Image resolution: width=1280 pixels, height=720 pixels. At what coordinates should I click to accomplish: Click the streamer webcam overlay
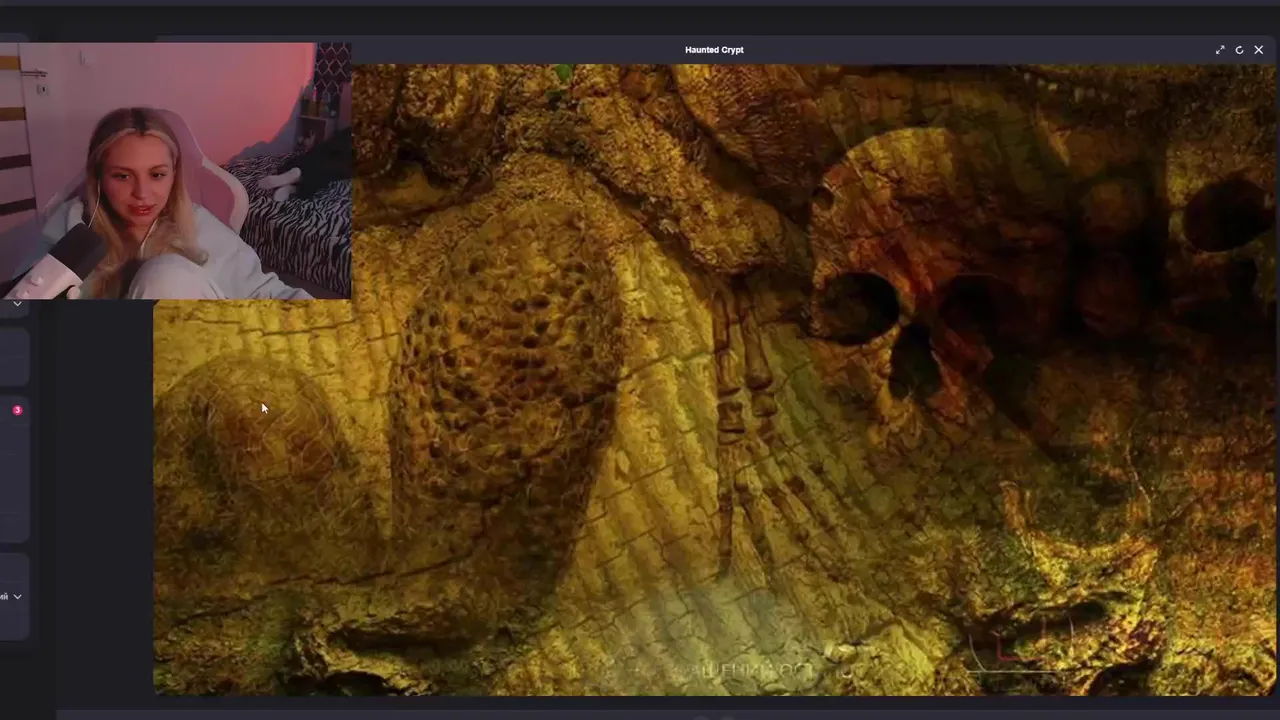[x=175, y=171]
